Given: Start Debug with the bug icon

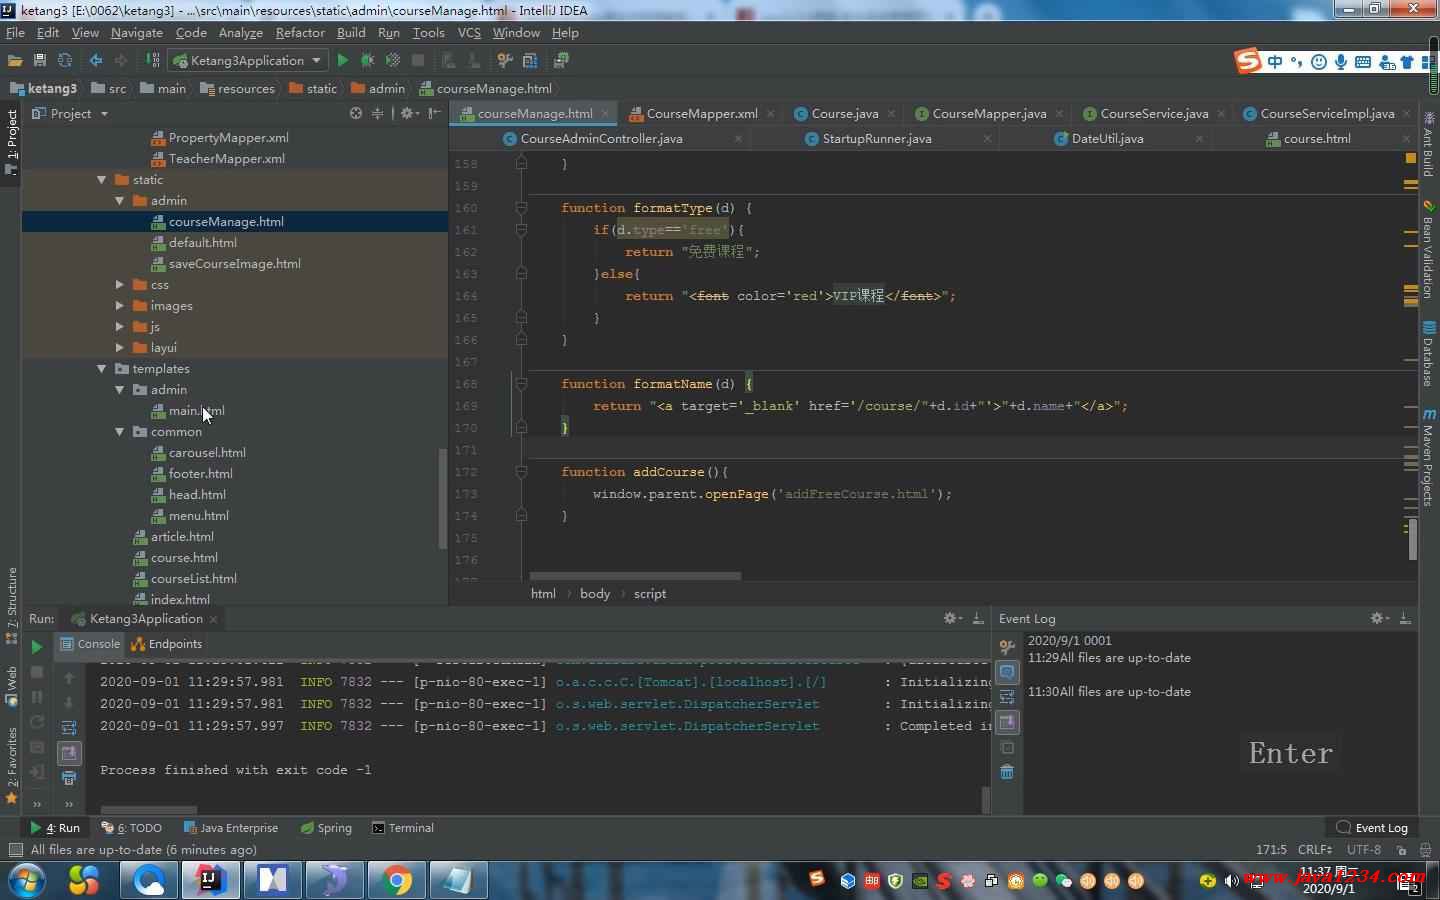Looking at the screenshot, I should pyautogui.click(x=367, y=61).
